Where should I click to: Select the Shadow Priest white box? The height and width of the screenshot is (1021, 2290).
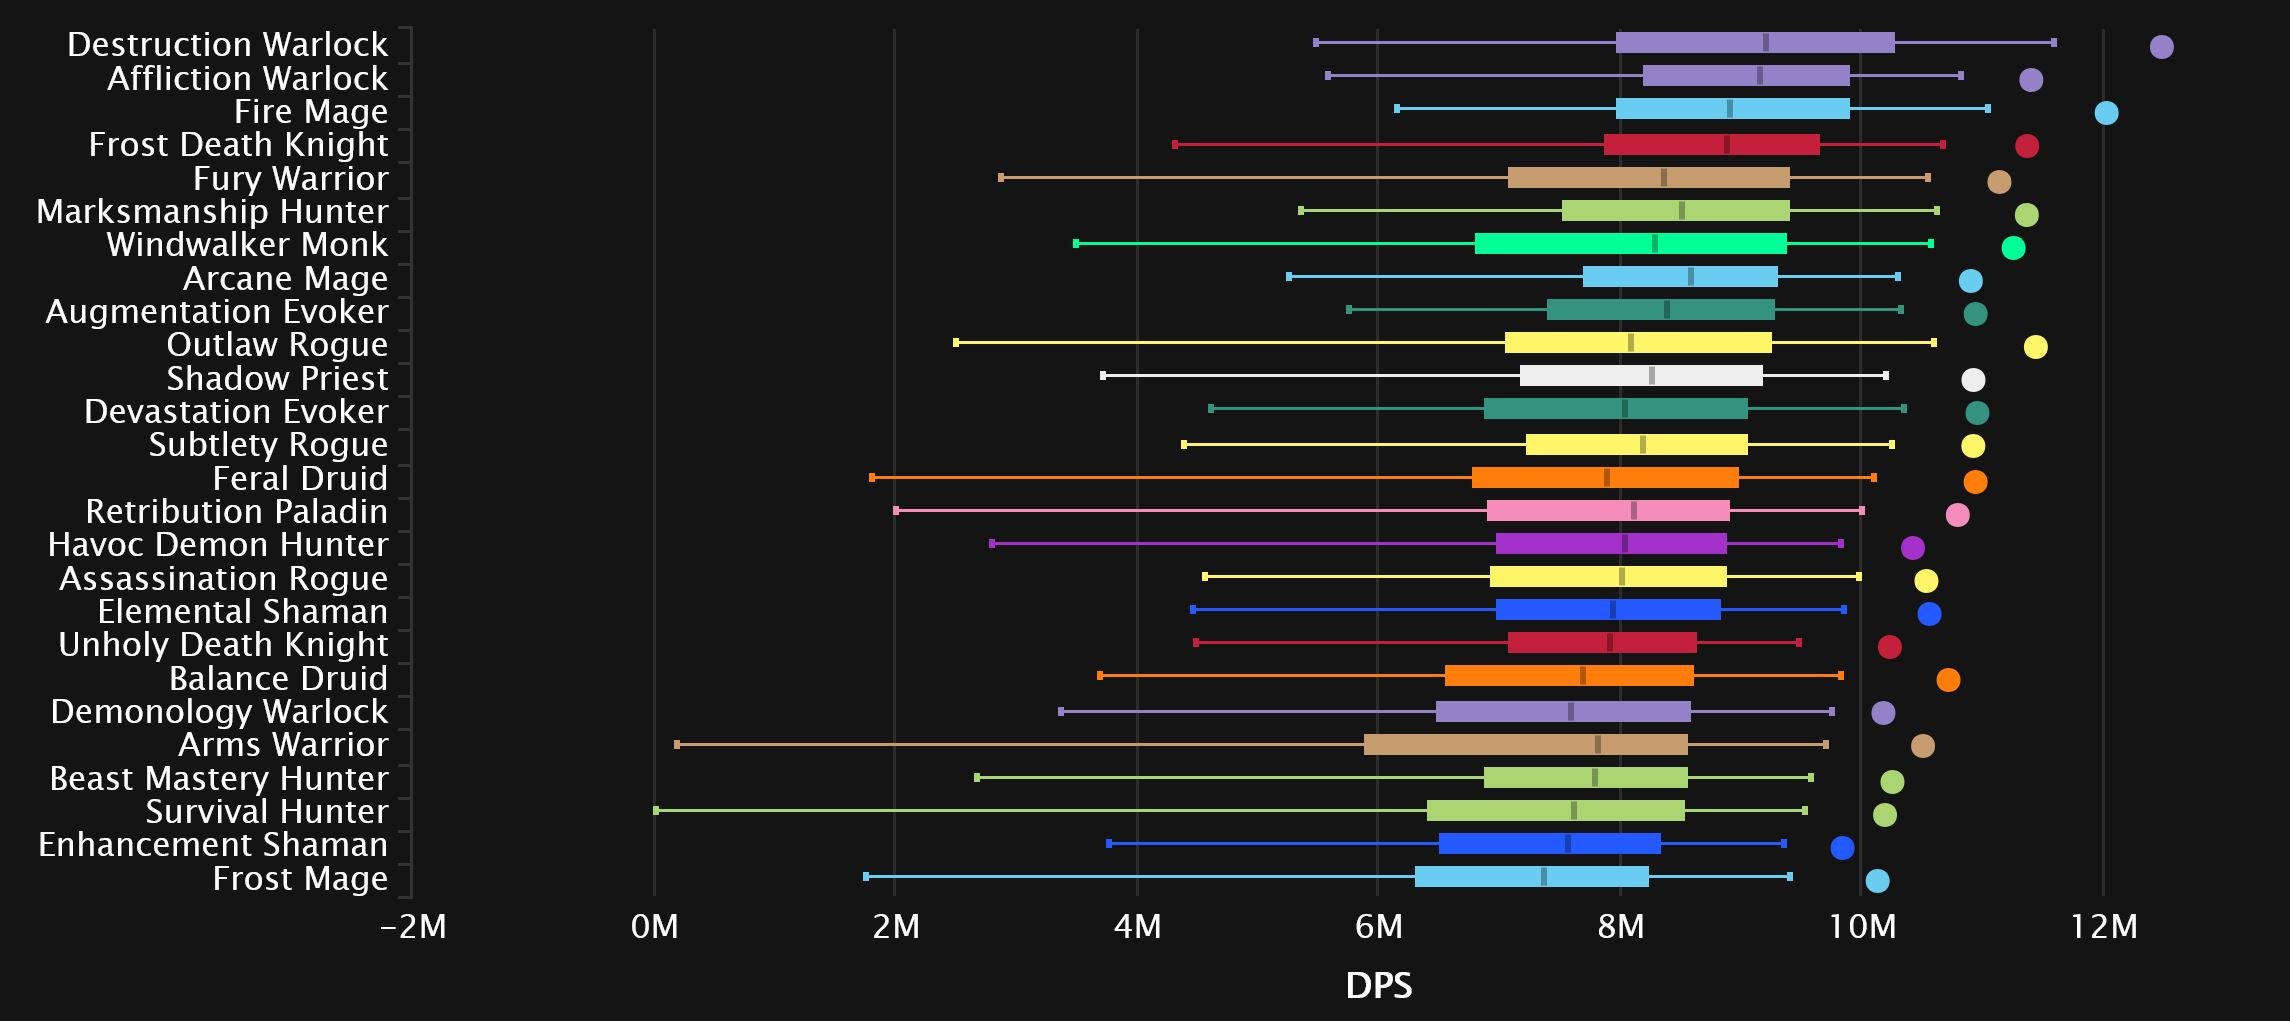1640,376
